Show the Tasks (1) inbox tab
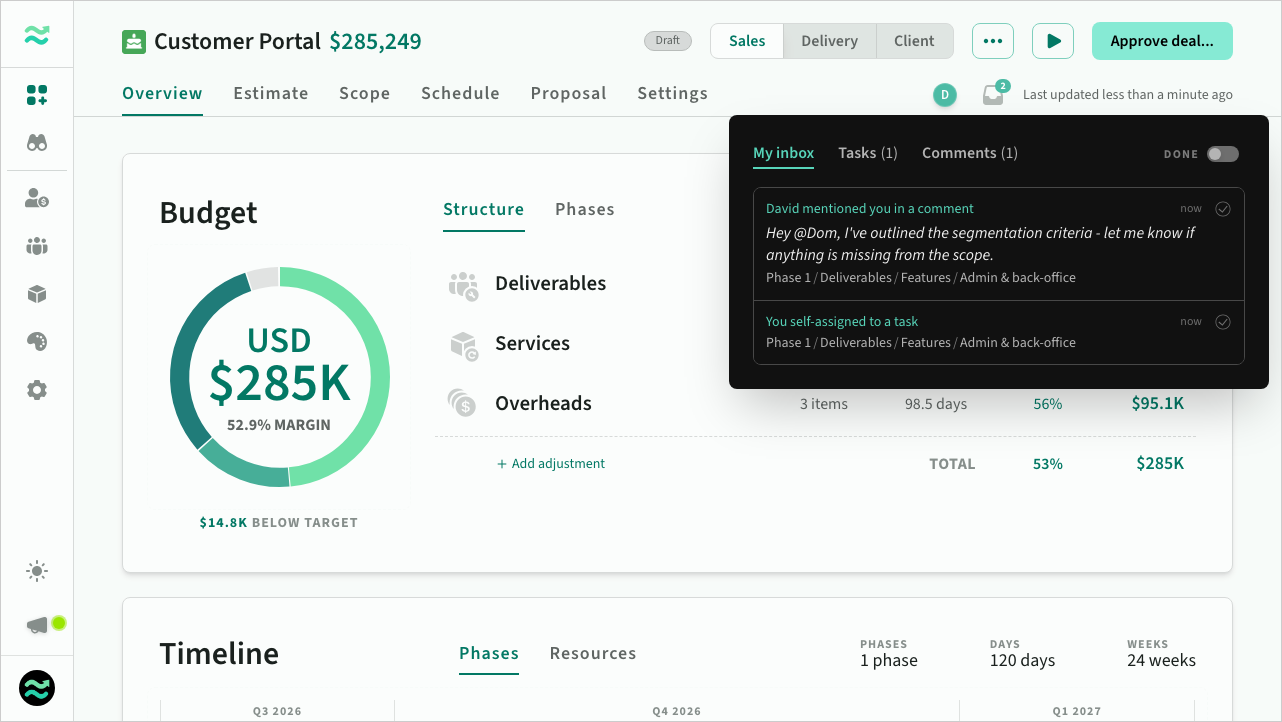 click(x=868, y=153)
